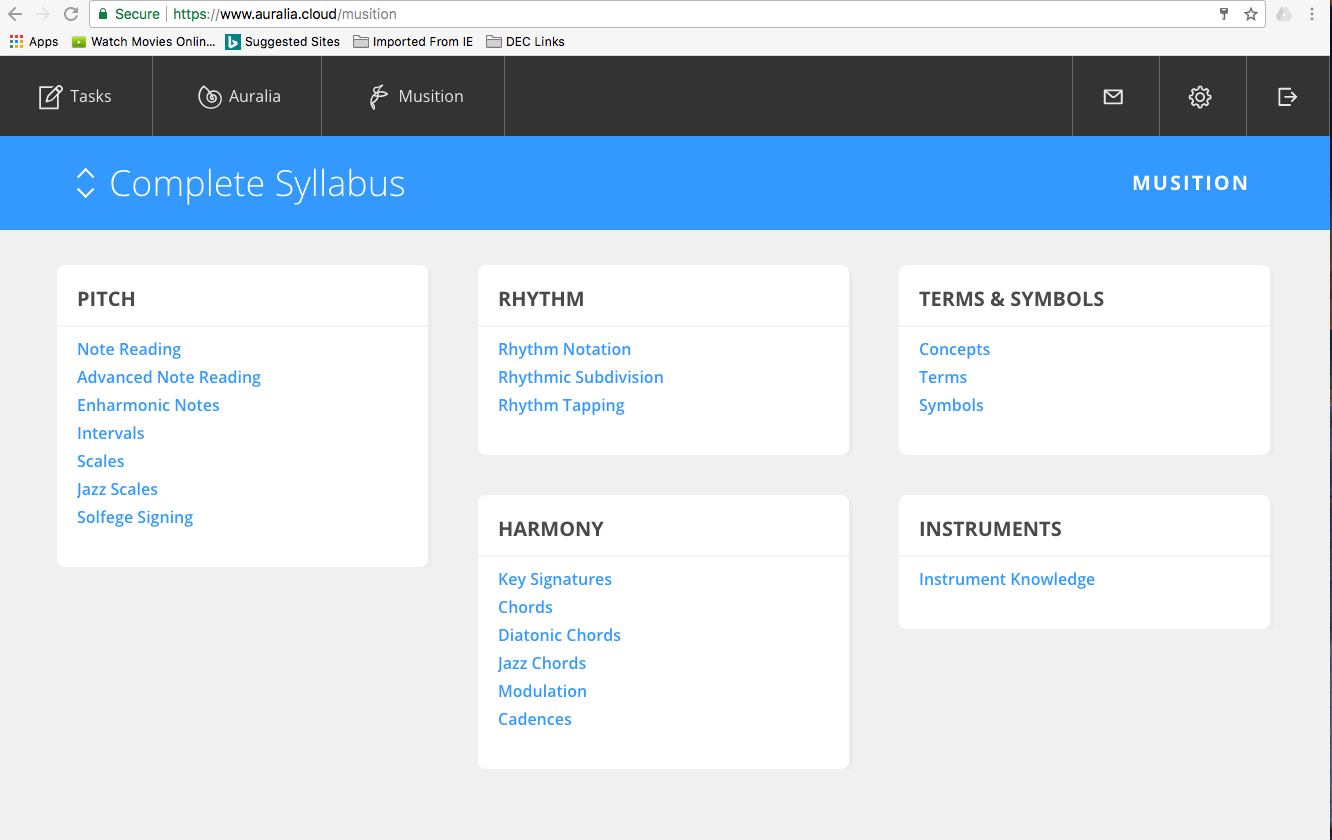
Task: Reload the page with the refresh icon
Action: coord(71,14)
